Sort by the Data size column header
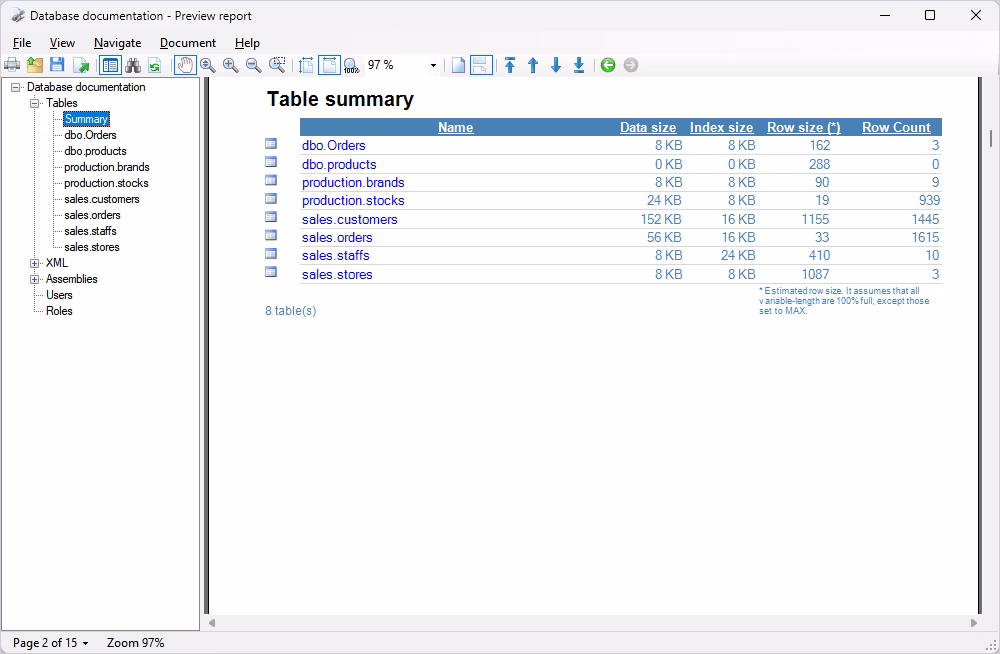 pos(648,127)
